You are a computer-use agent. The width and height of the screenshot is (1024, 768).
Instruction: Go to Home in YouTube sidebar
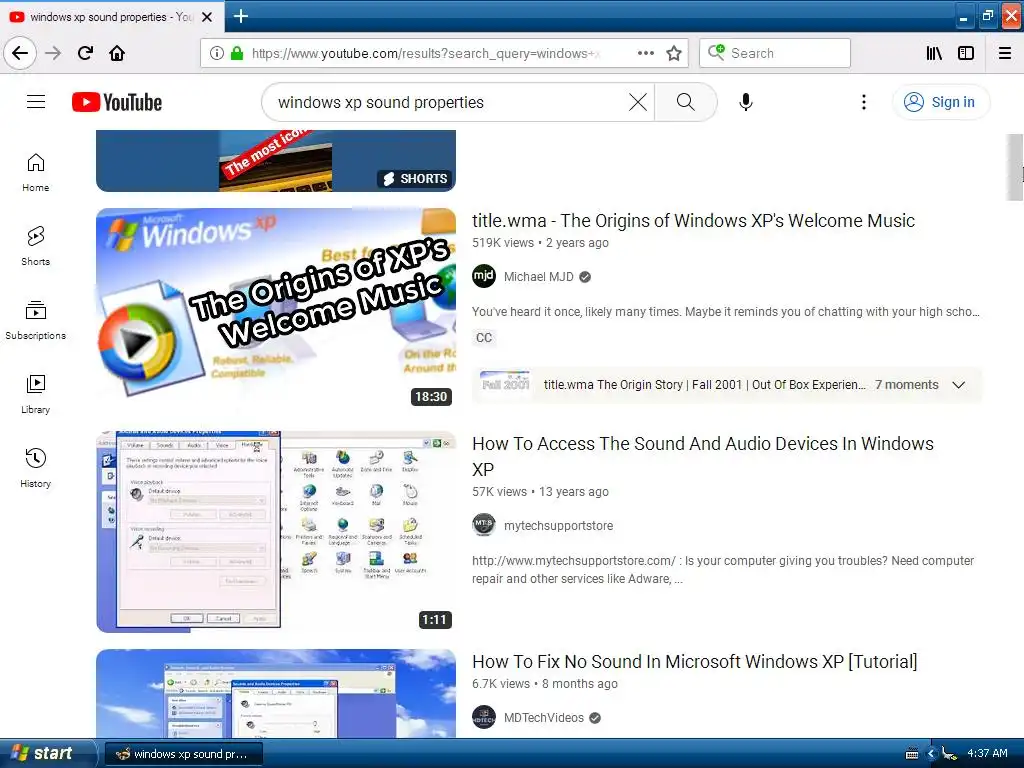click(x=35, y=172)
